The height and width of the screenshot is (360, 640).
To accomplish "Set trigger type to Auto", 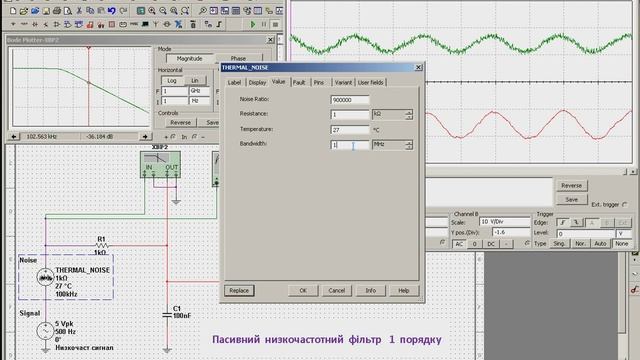I will 600,244.
